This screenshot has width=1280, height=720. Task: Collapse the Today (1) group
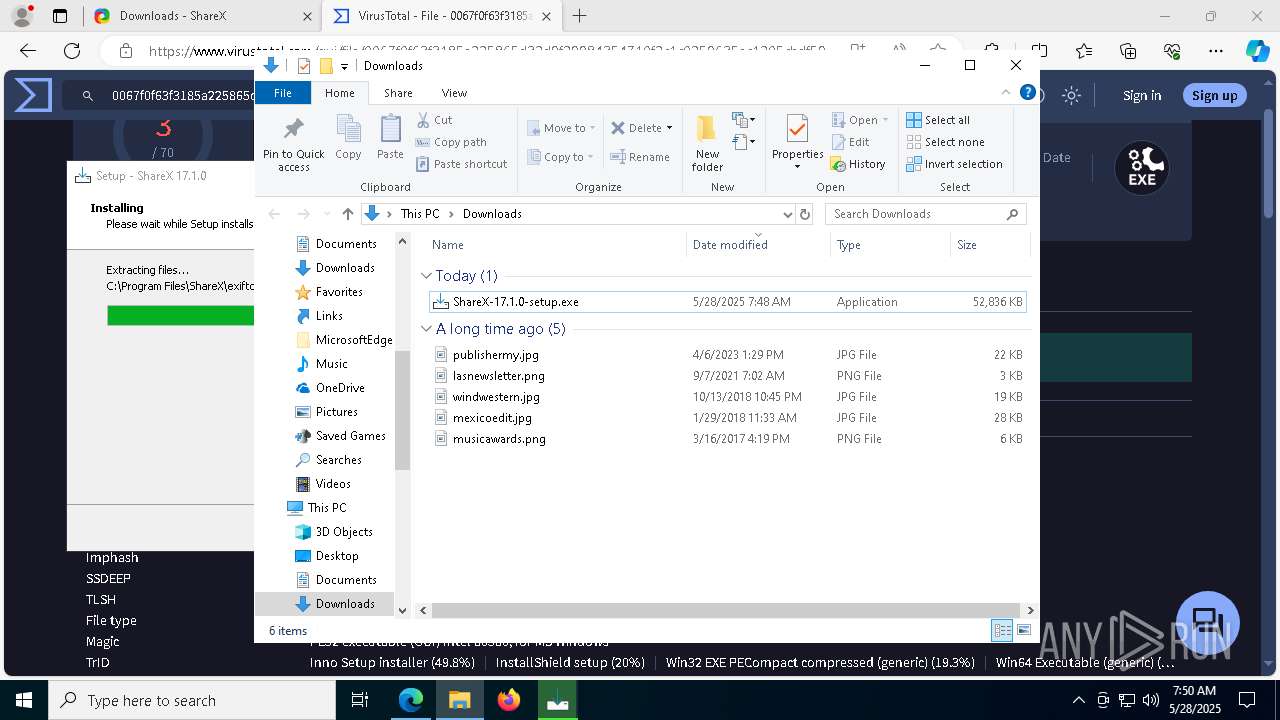click(426, 276)
